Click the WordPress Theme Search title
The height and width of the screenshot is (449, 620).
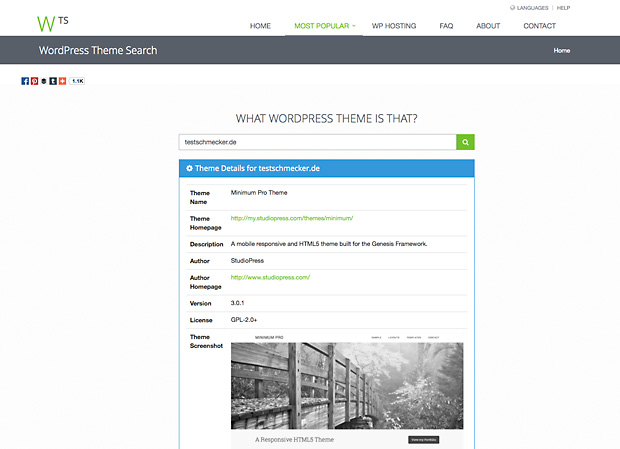pyautogui.click(x=98, y=51)
